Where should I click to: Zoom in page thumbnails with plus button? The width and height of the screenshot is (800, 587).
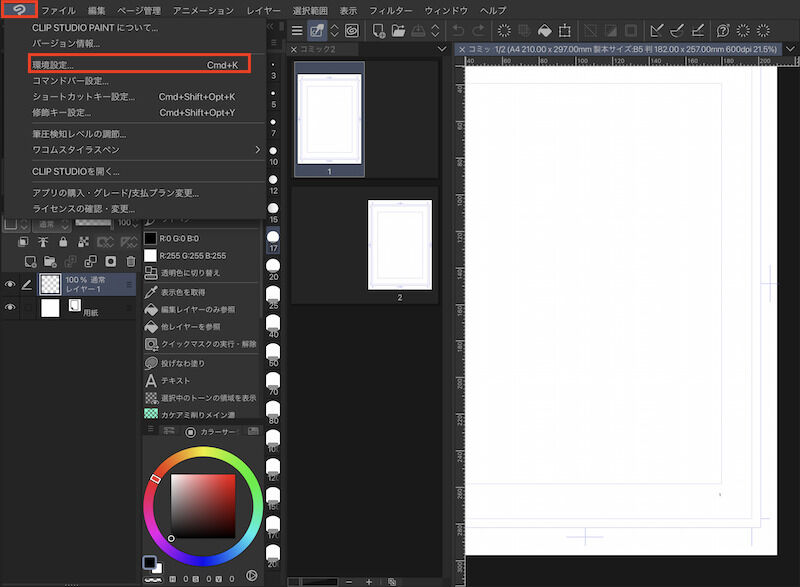click(x=369, y=581)
